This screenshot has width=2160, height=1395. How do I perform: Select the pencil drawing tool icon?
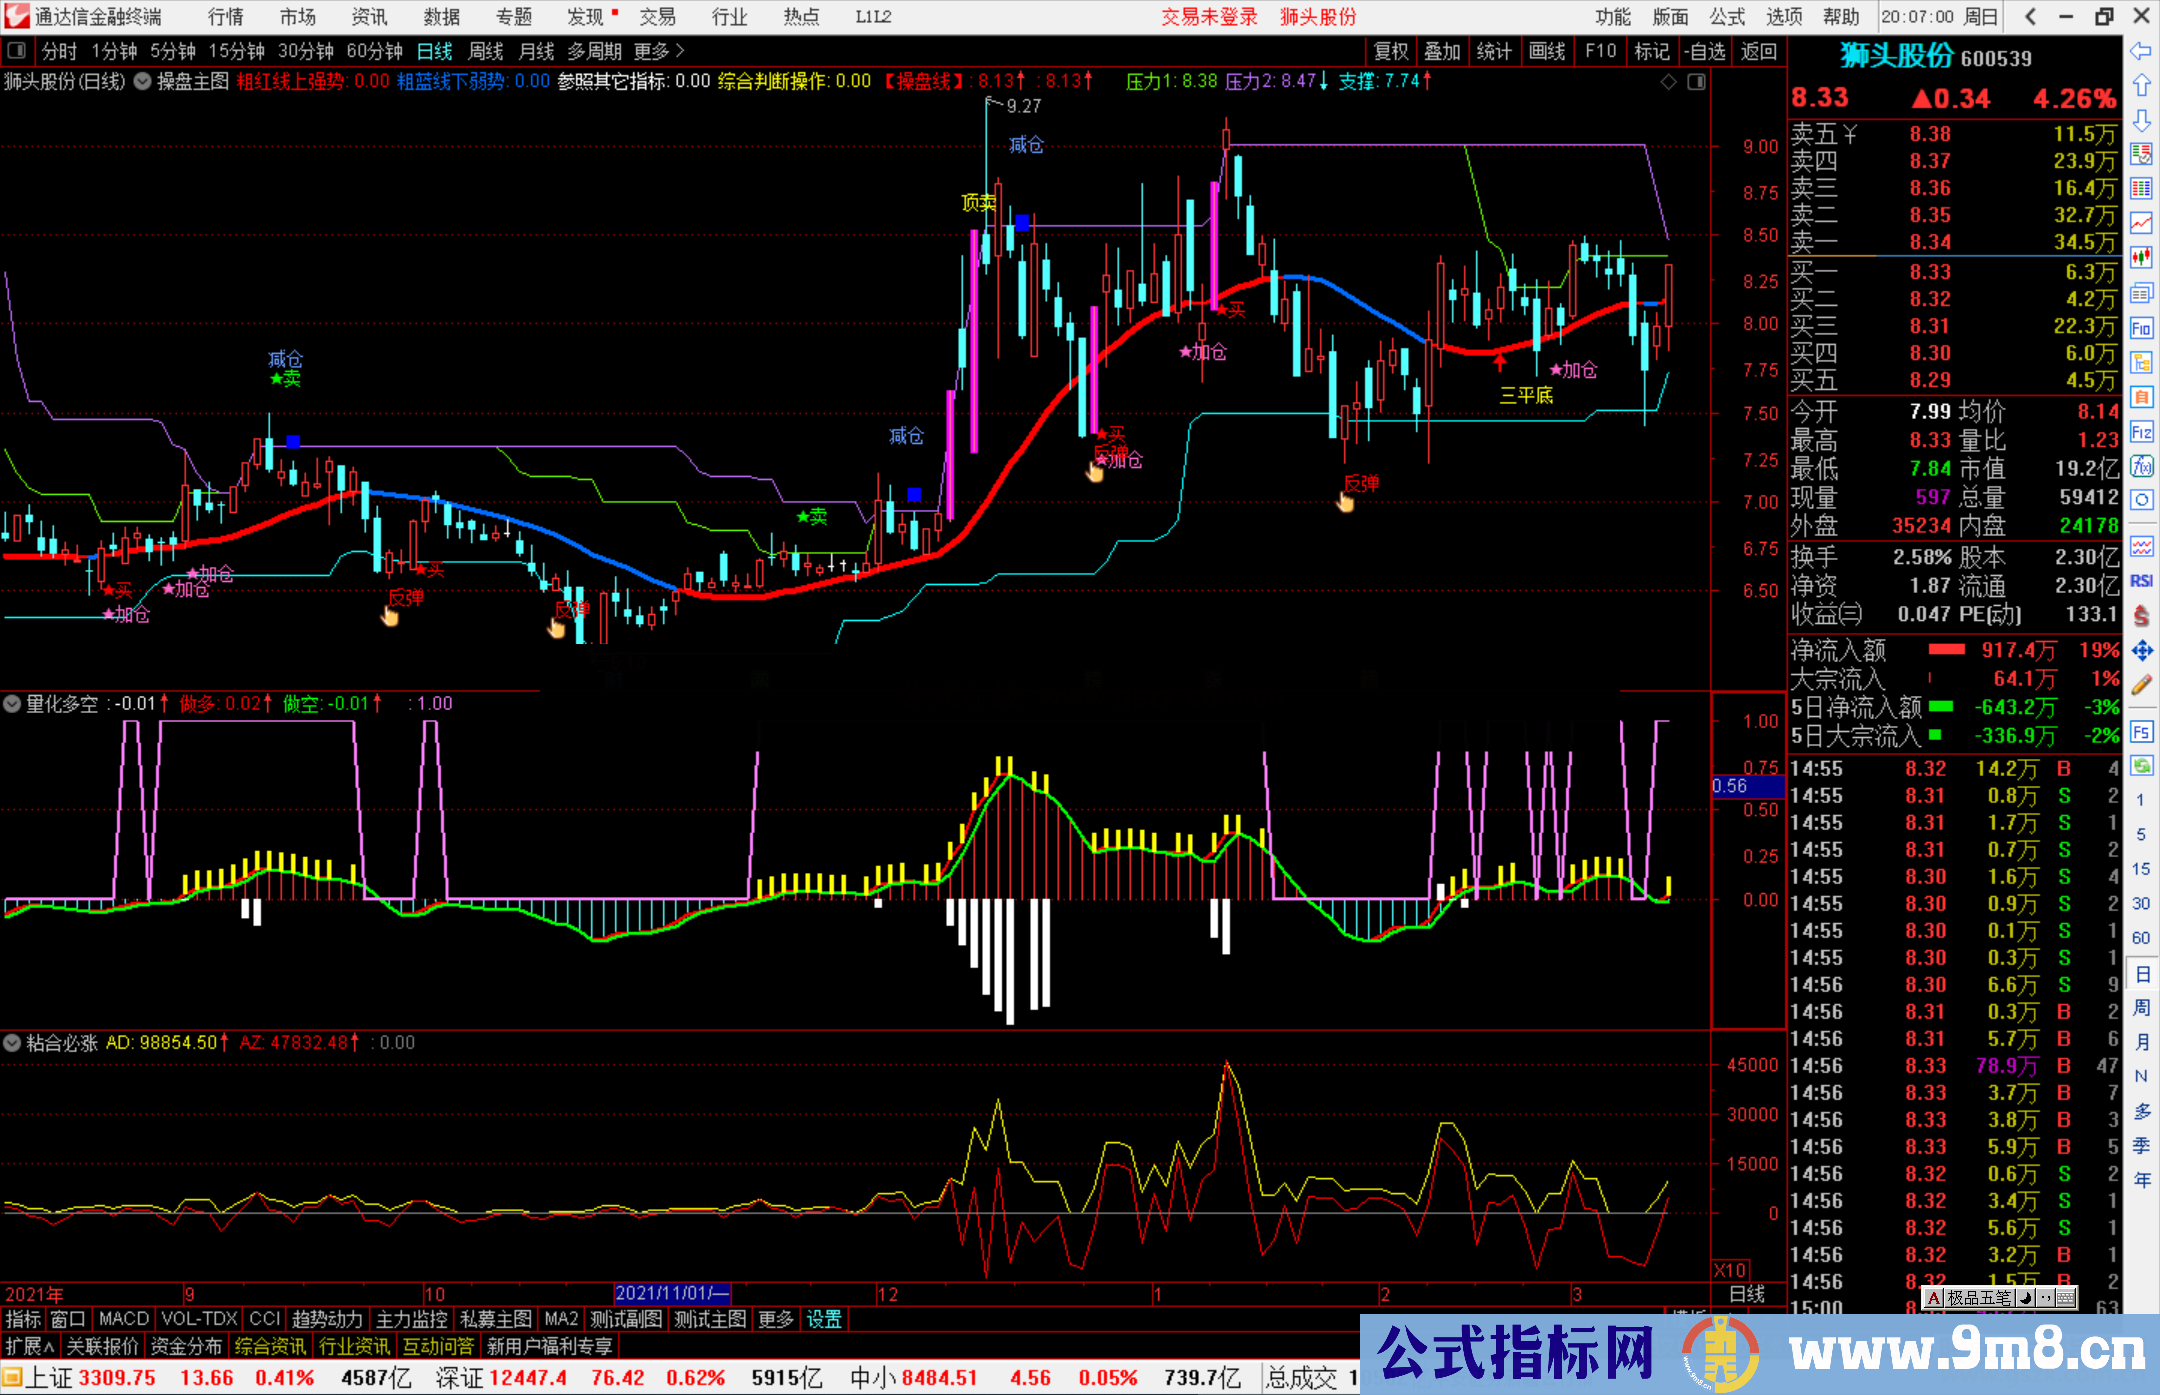(x=2141, y=685)
